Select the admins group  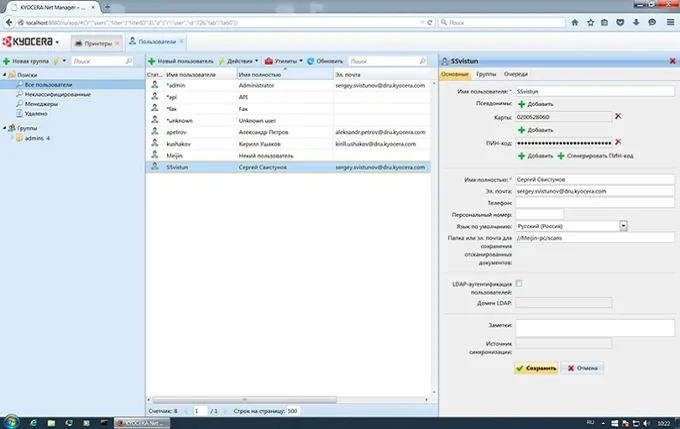click(34, 138)
